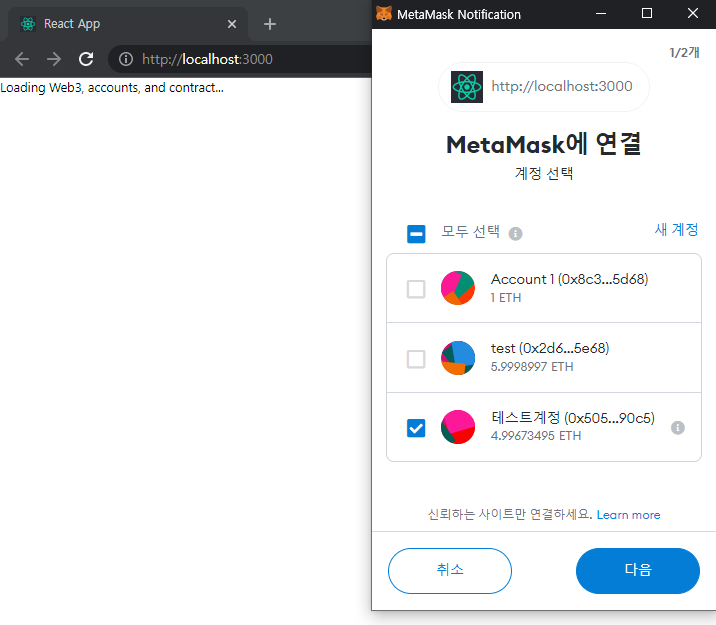The image size is (716, 625).
Task: Maximize the MetaMask Notification window
Action: pos(647,14)
